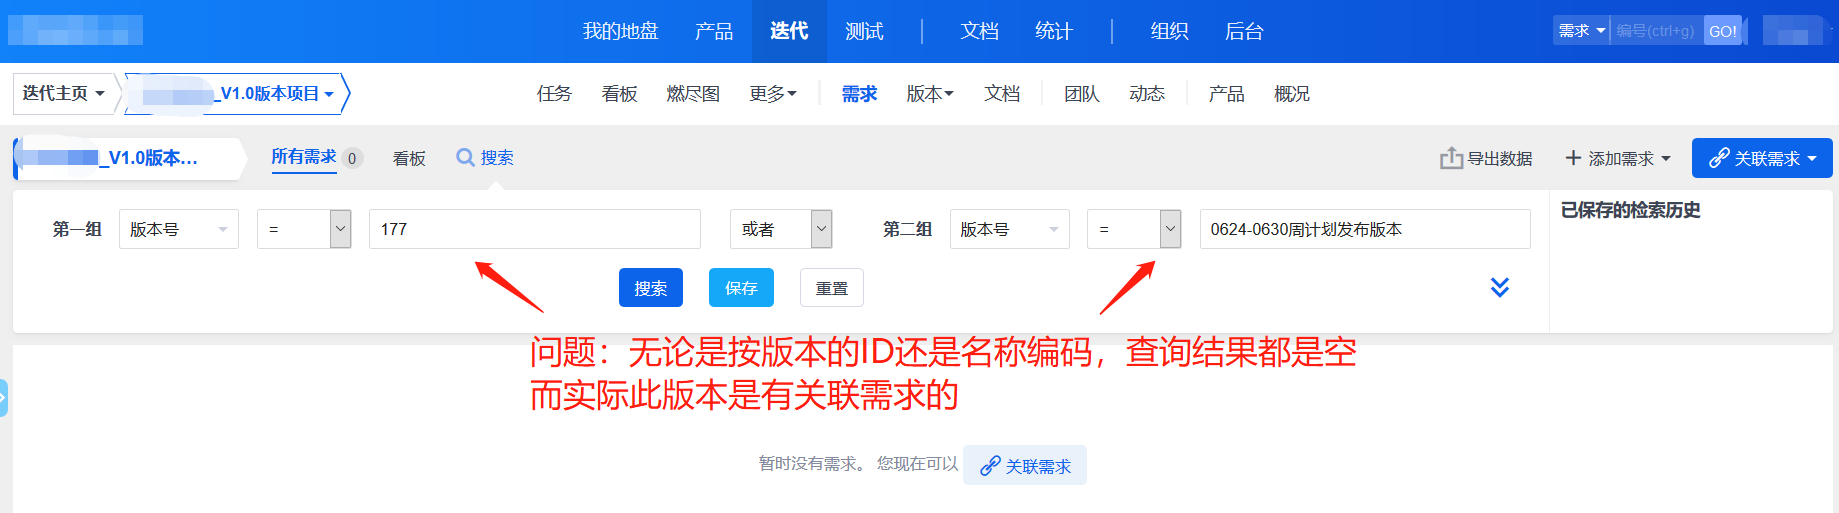Open the left sidebar collapse handle
1839x513 pixels.
[3, 398]
